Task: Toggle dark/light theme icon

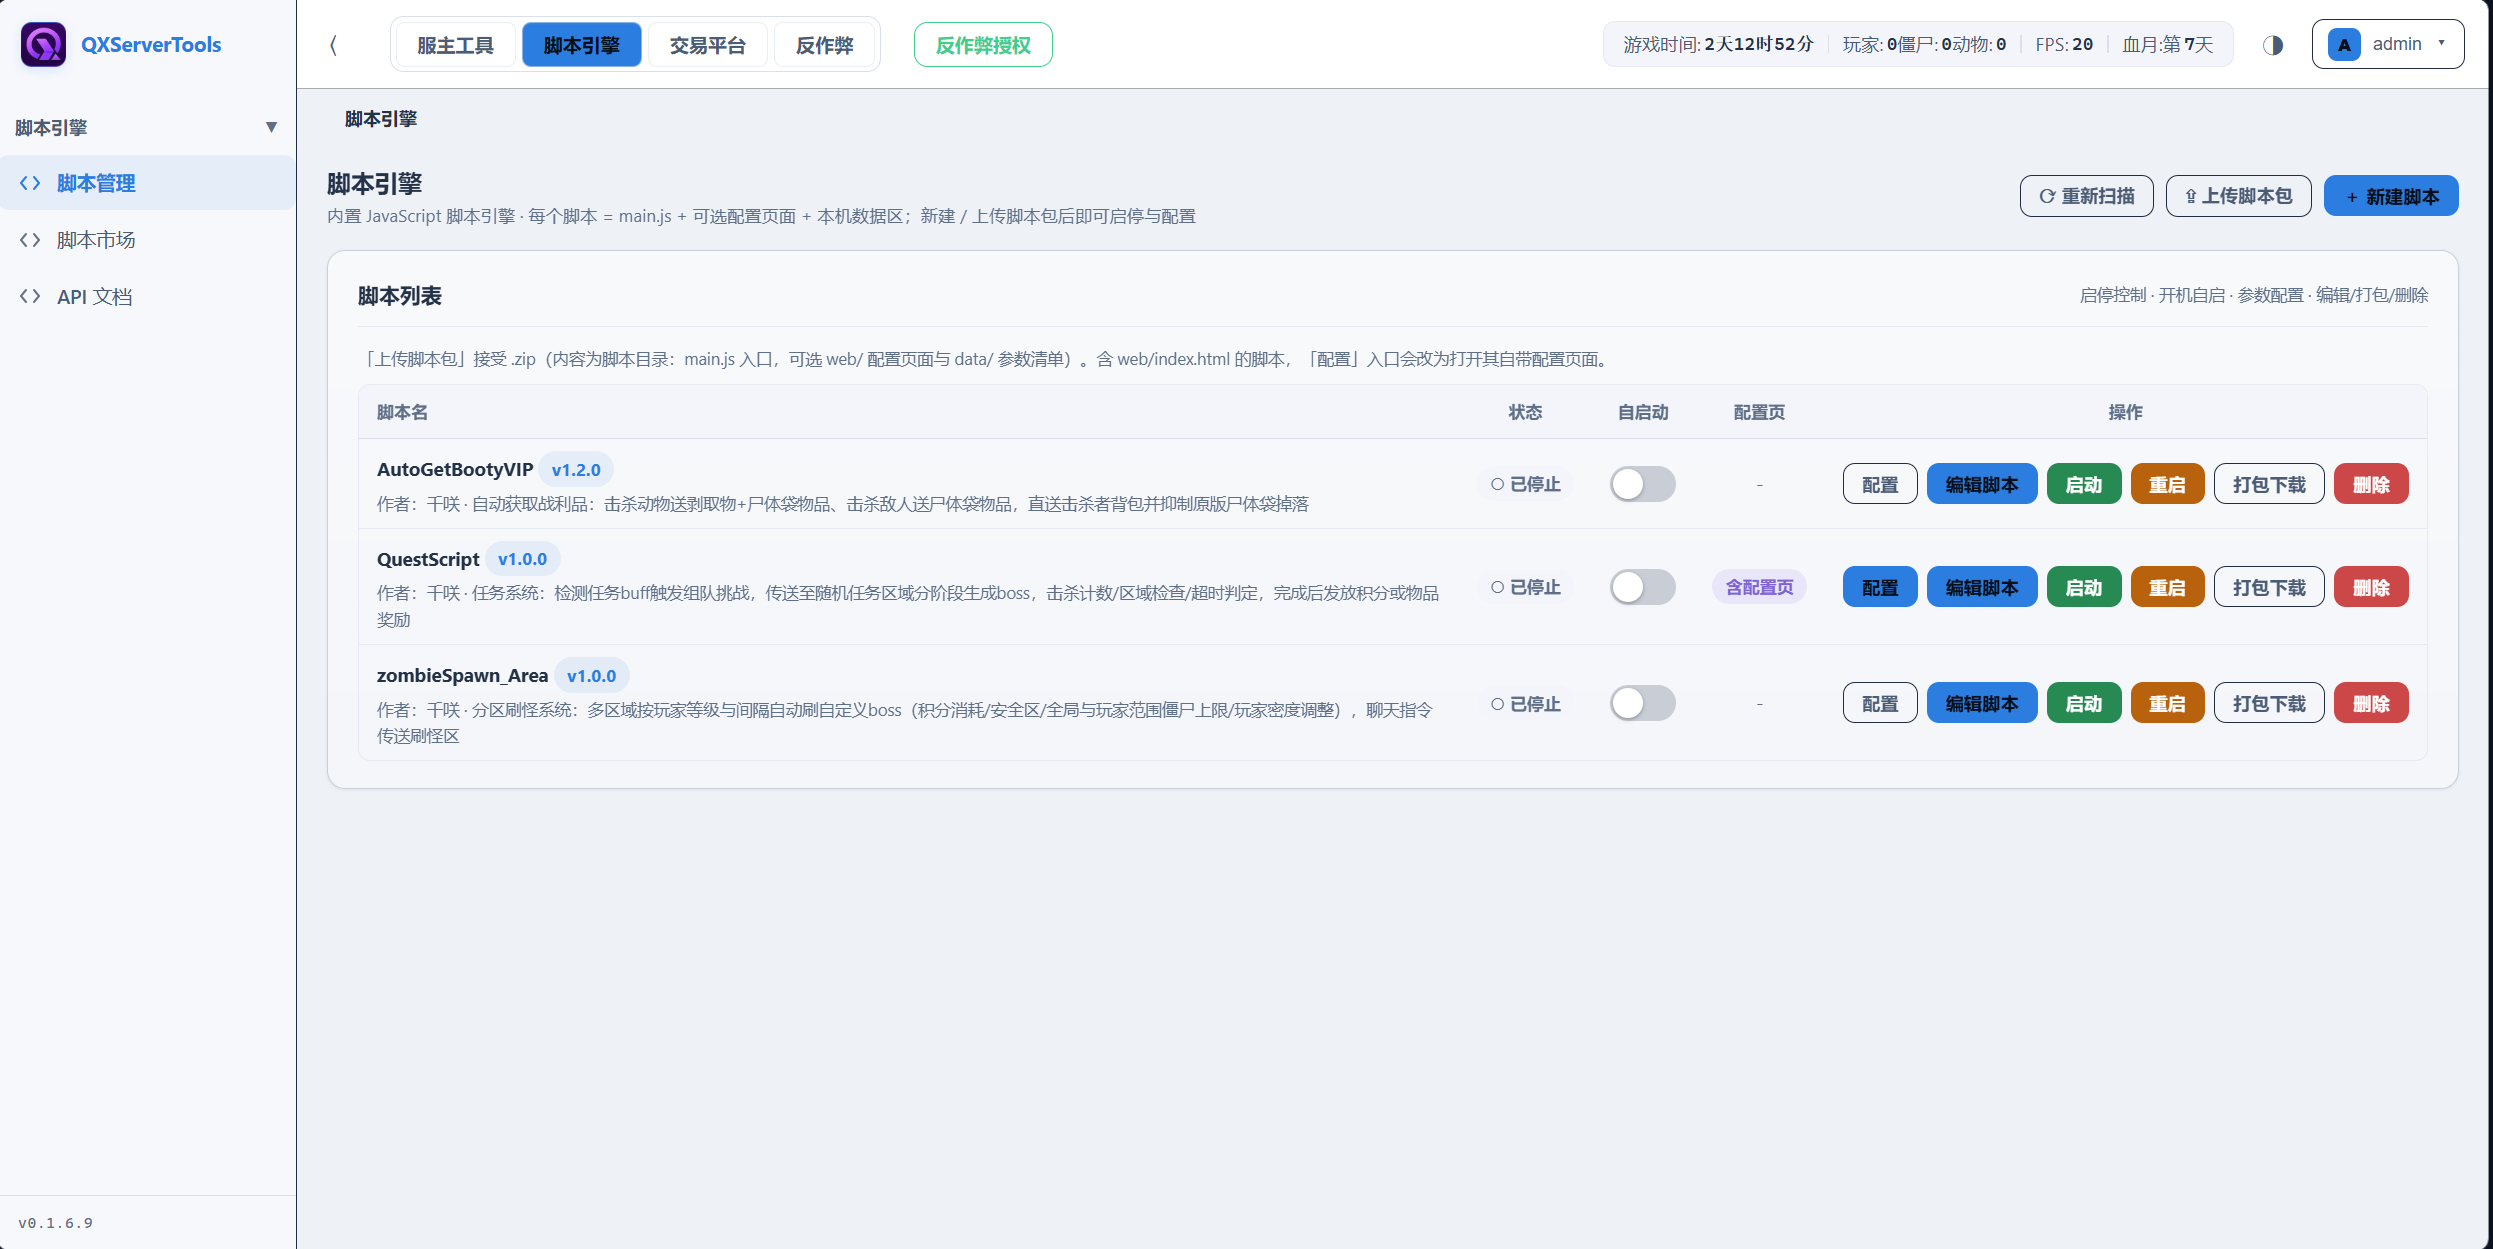Action: tap(2273, 45)
